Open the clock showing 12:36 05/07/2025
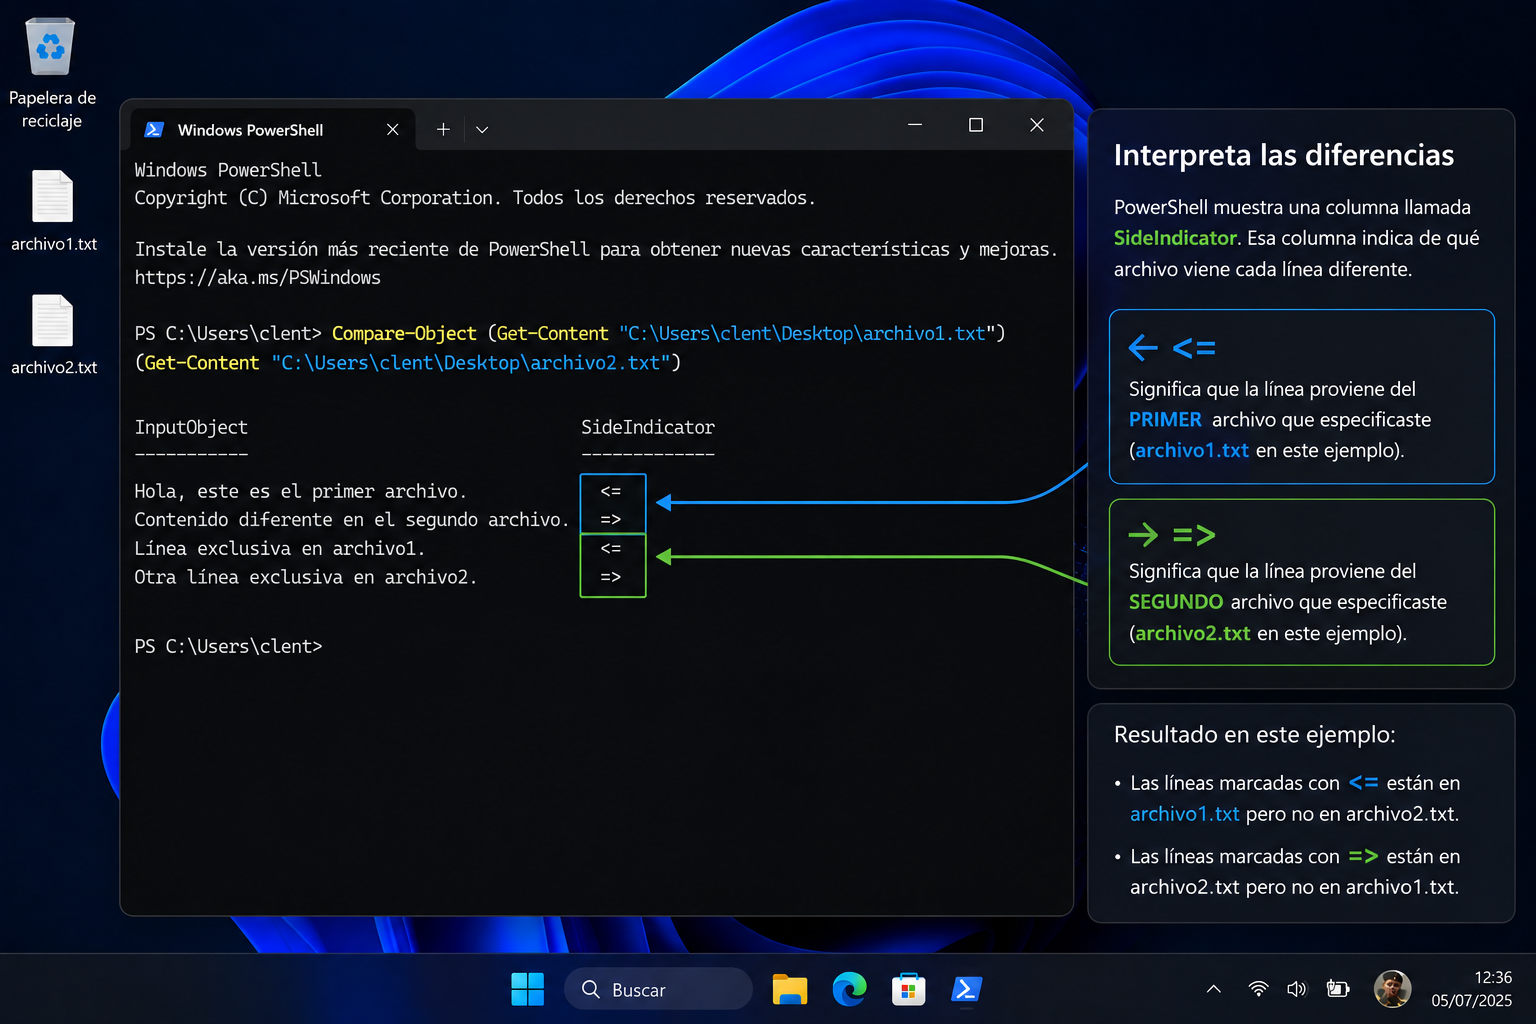1536x1024 pixels. click(1471, 989)
